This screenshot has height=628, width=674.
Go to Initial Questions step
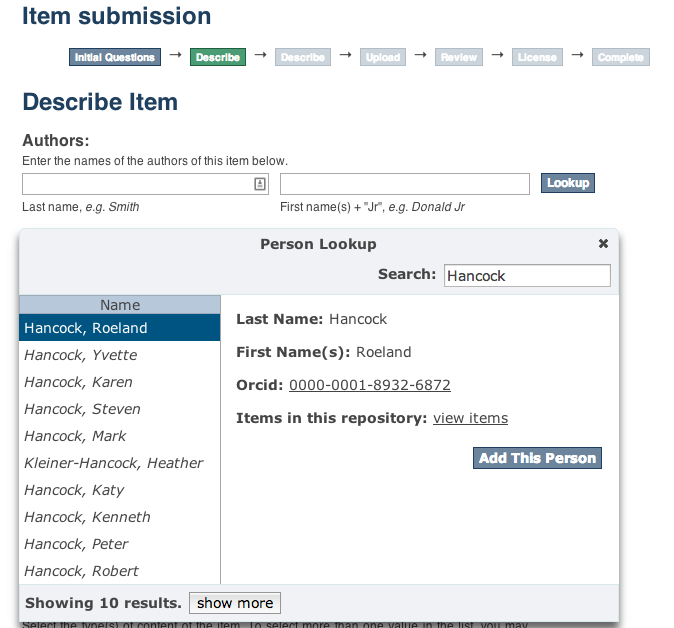pyautogui.click(x=115, y=57)
